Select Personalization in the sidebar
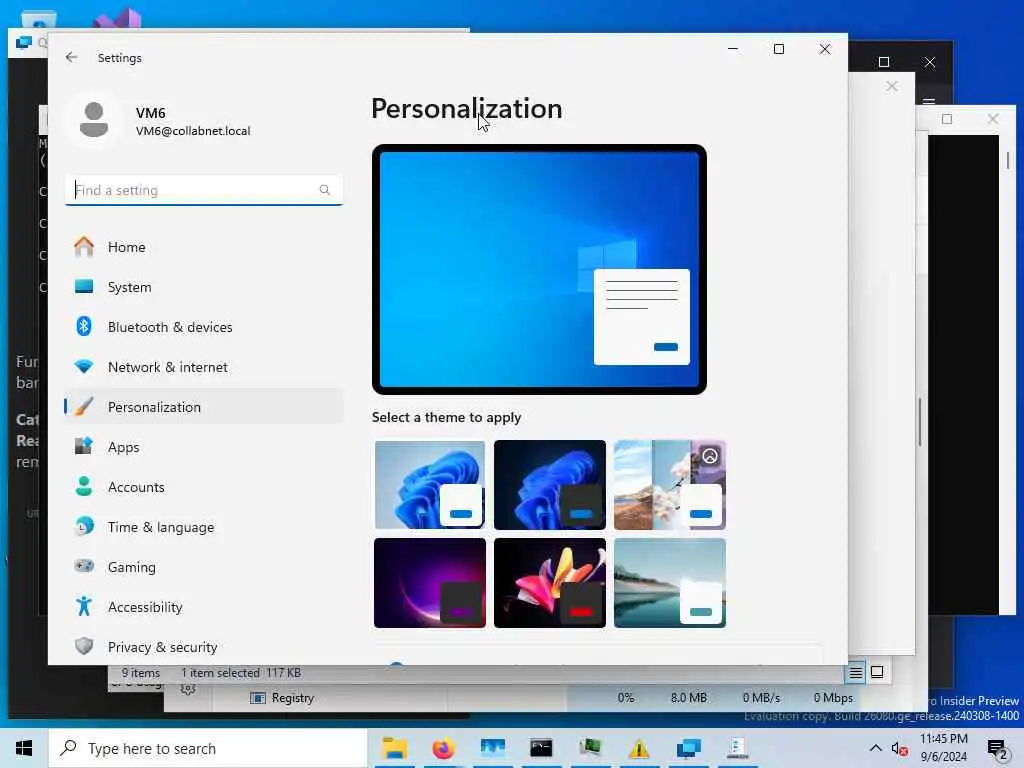This screenshot has height=768, width=1024. click(204, 407)
